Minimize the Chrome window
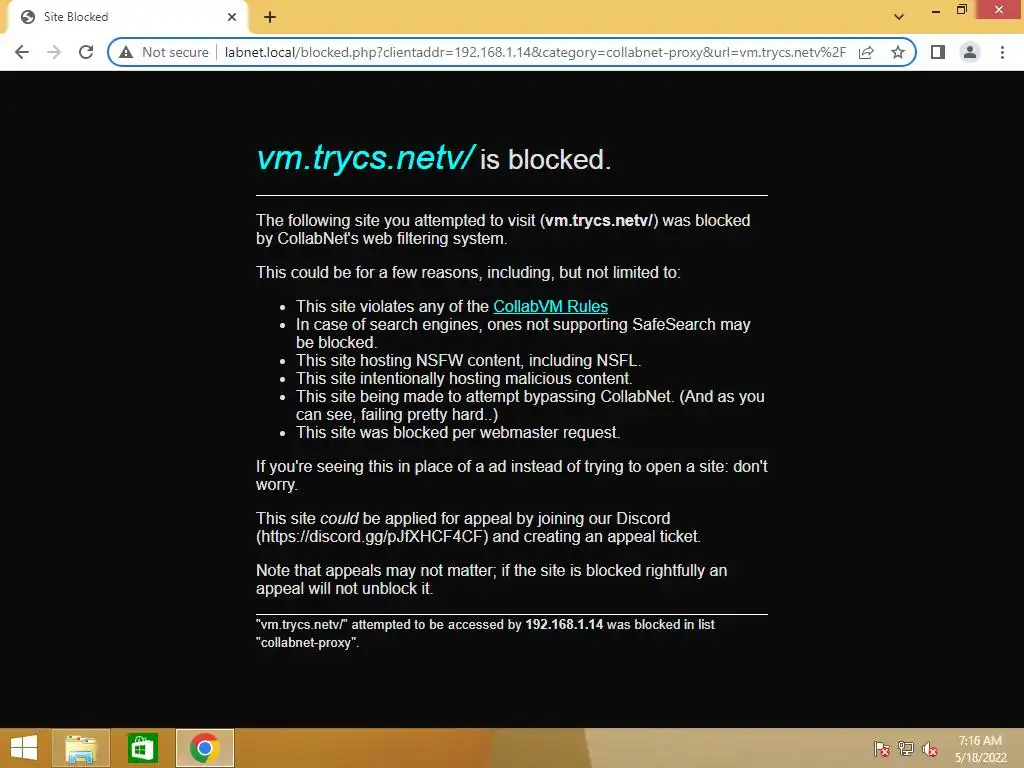This screenshot has width=1024, height=768. (936, 10)
